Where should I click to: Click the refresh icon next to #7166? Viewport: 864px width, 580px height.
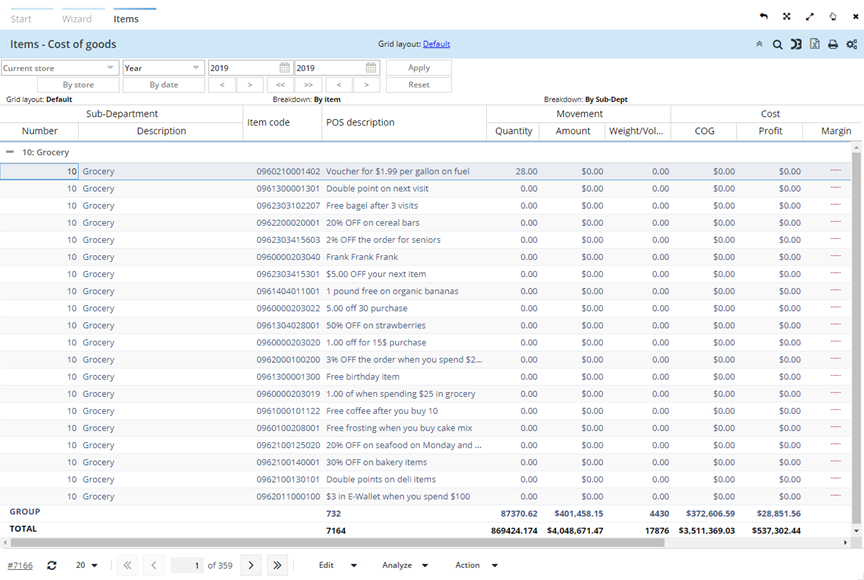(52, 566)
